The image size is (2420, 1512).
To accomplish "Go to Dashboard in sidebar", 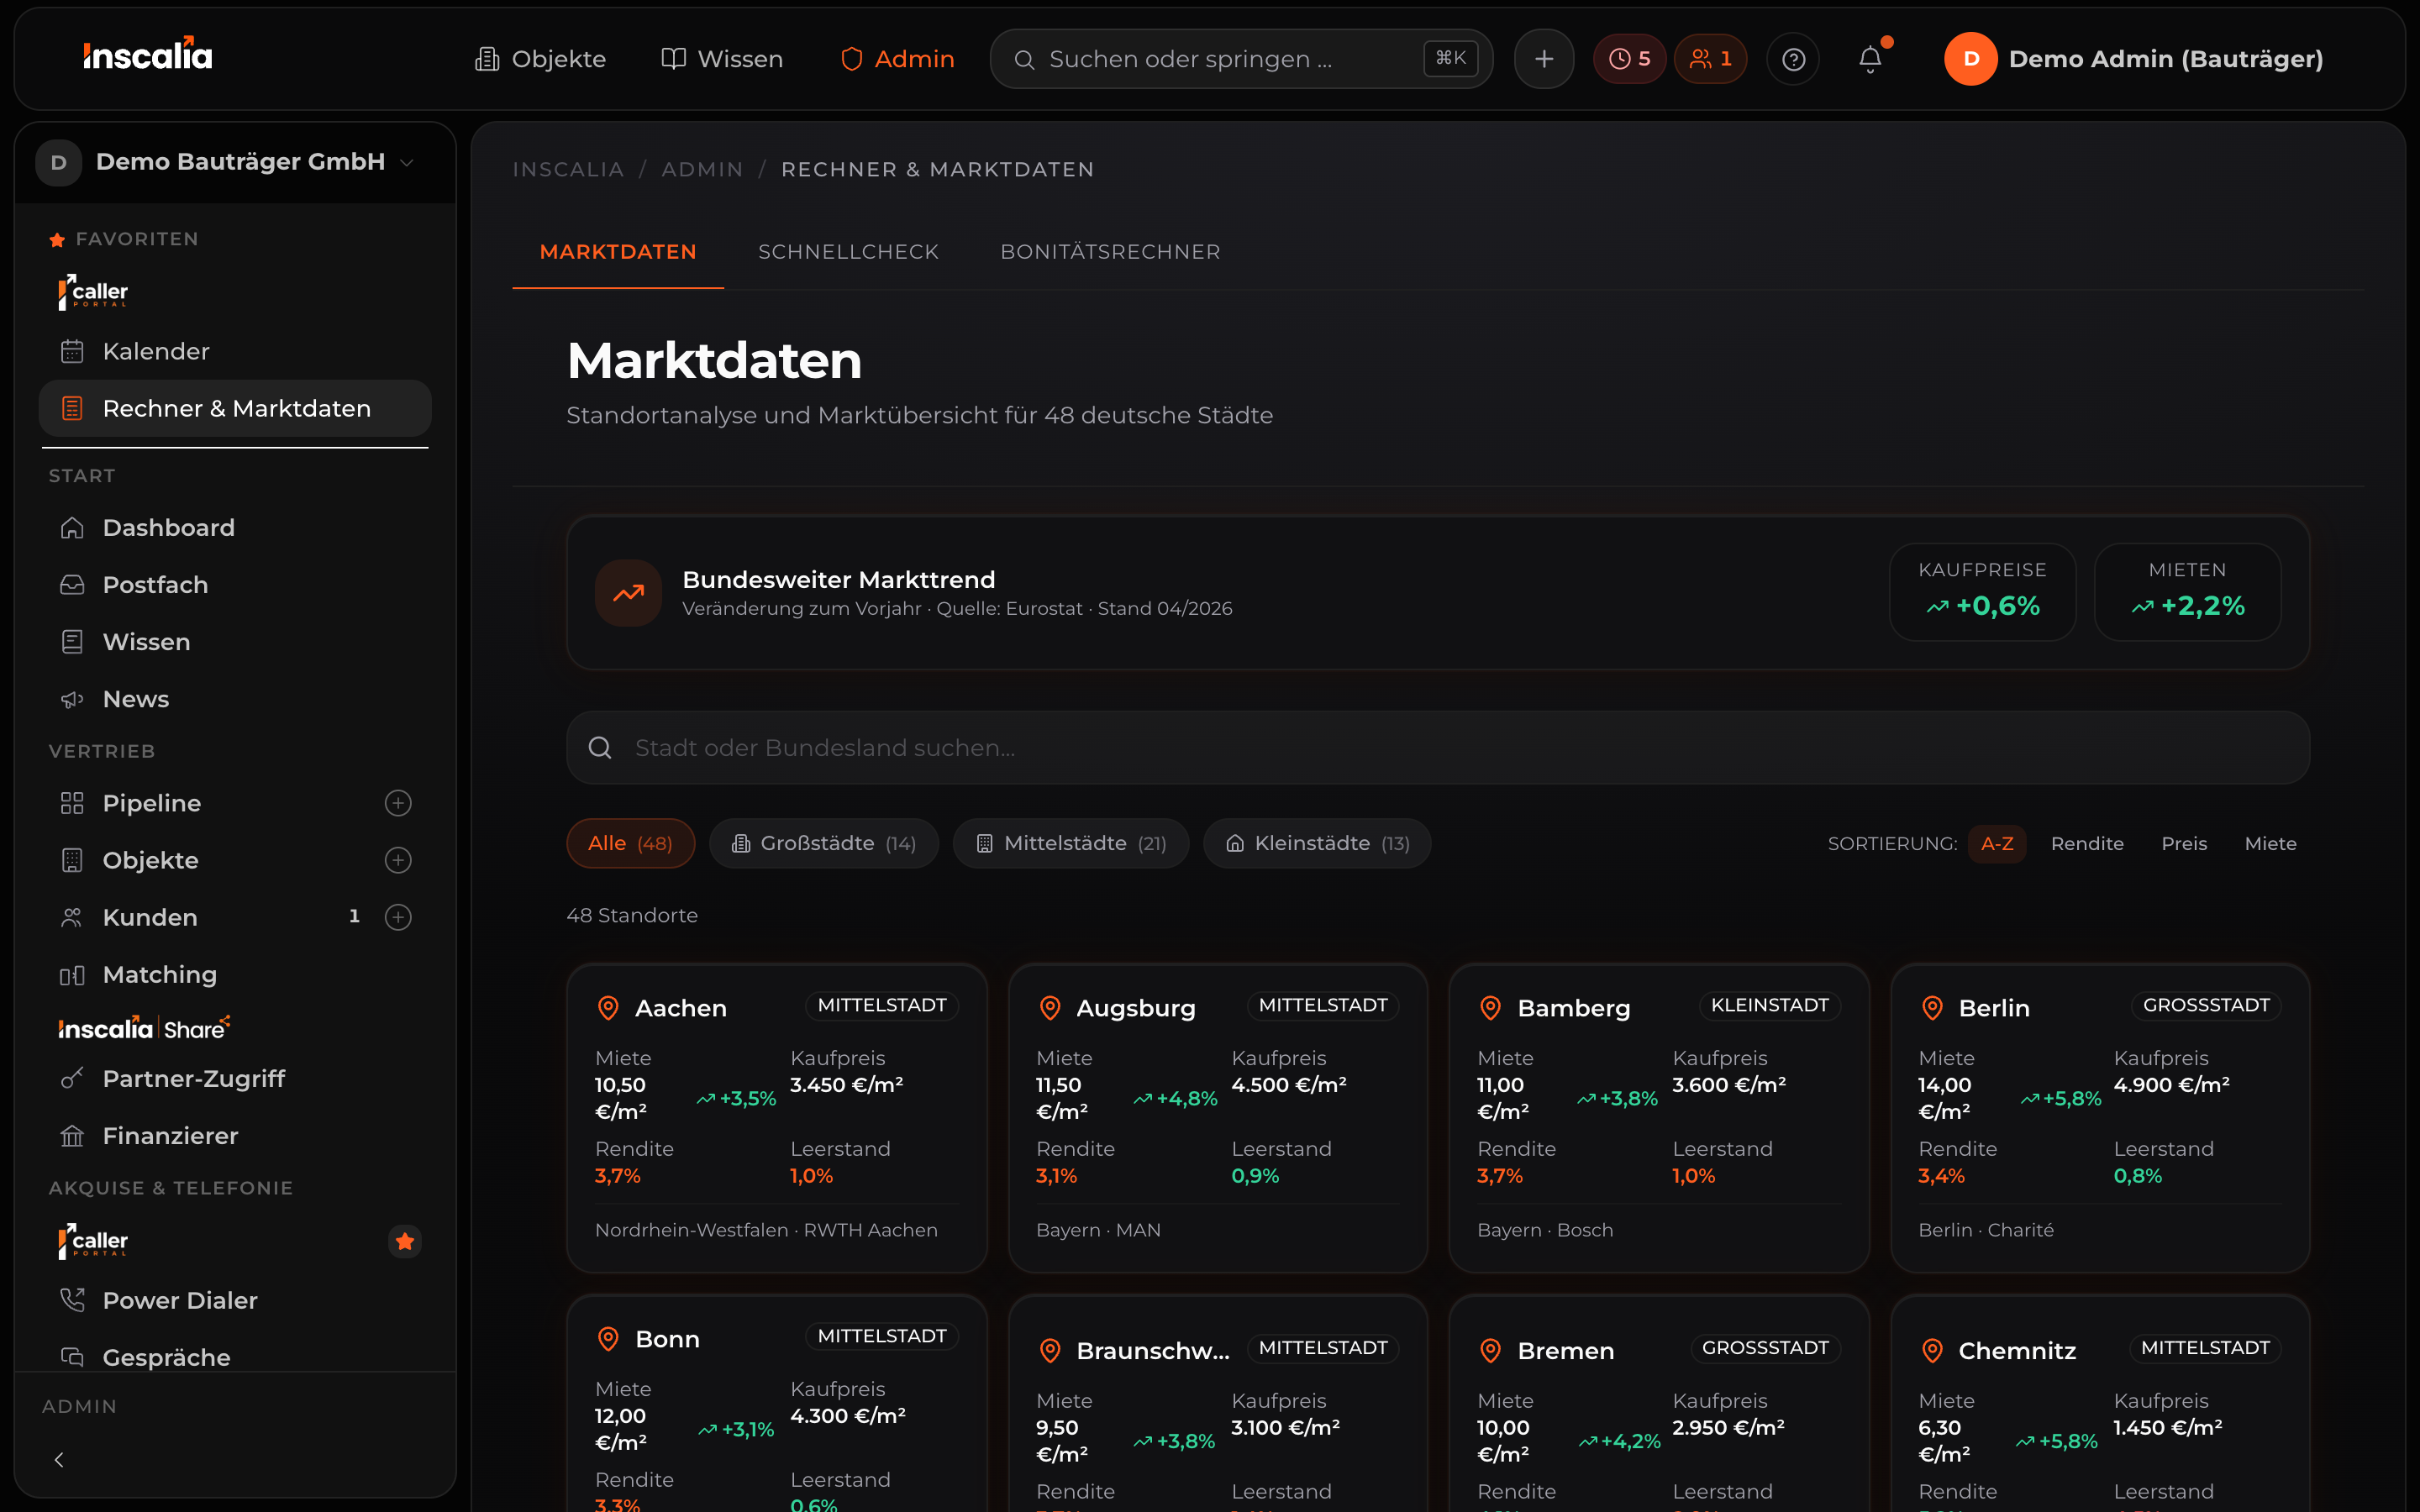I will pos(235,528).
